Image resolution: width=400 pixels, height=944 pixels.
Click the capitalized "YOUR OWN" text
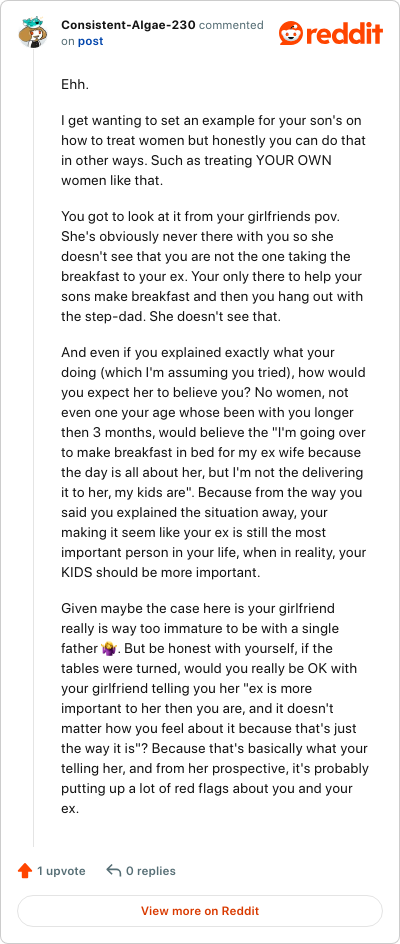294,161
